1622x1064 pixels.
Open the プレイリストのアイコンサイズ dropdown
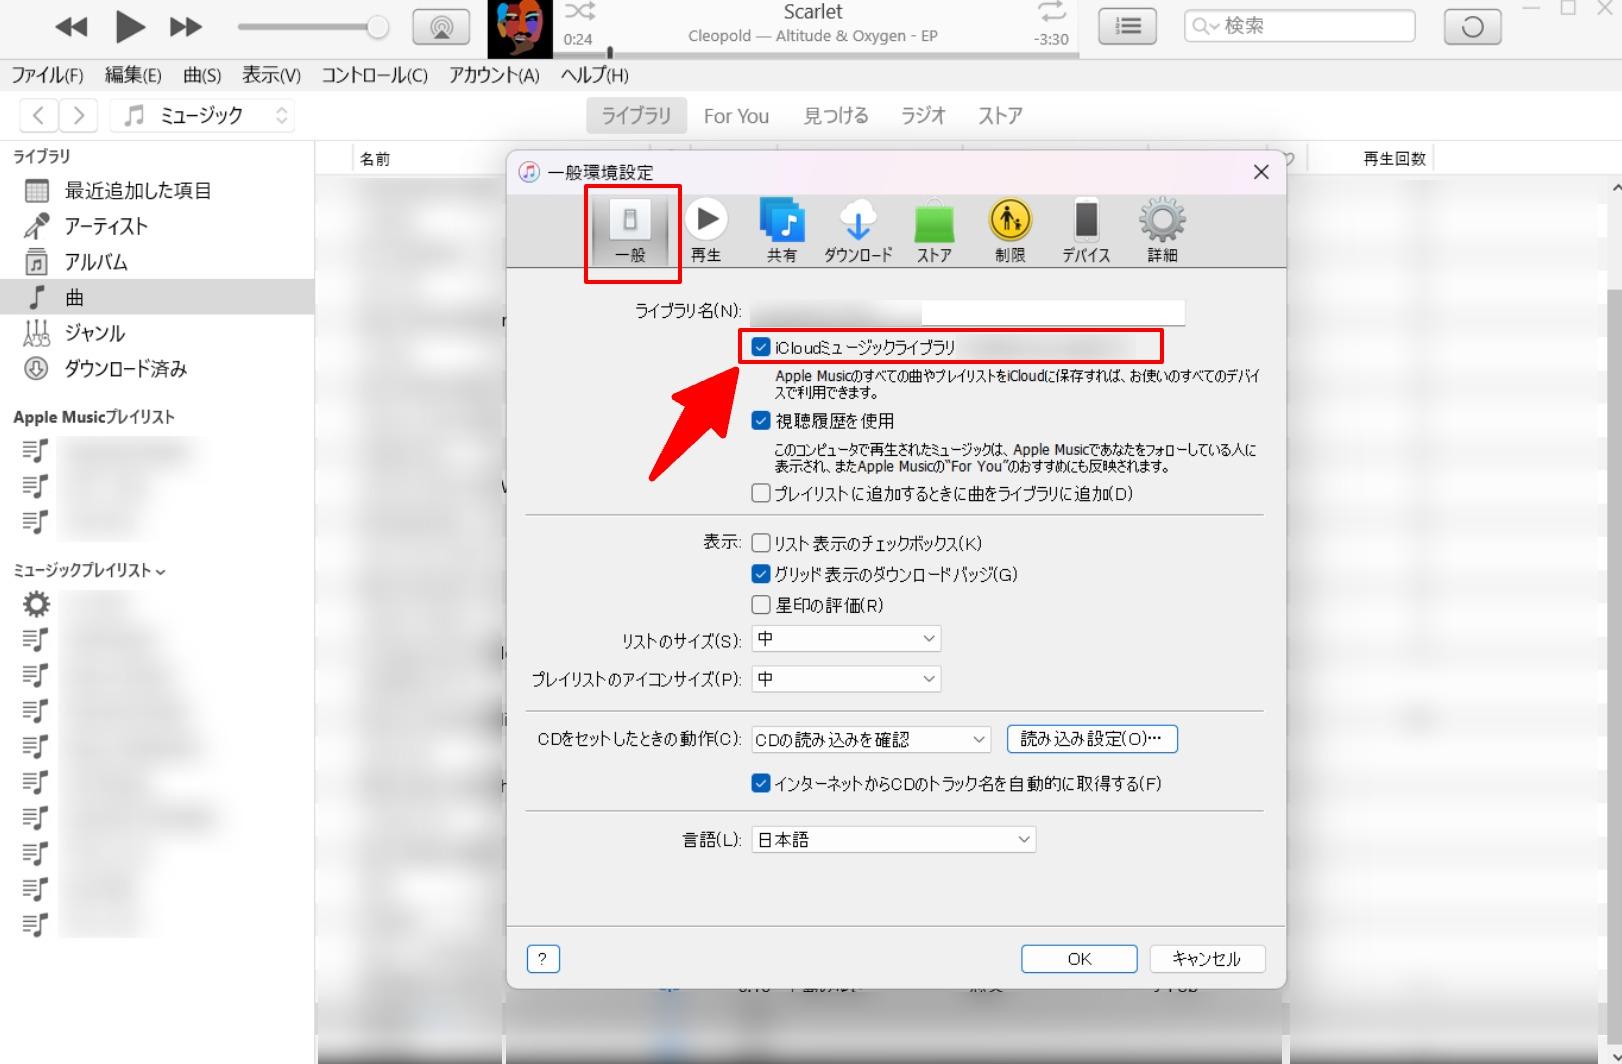[x=846, y=679]
